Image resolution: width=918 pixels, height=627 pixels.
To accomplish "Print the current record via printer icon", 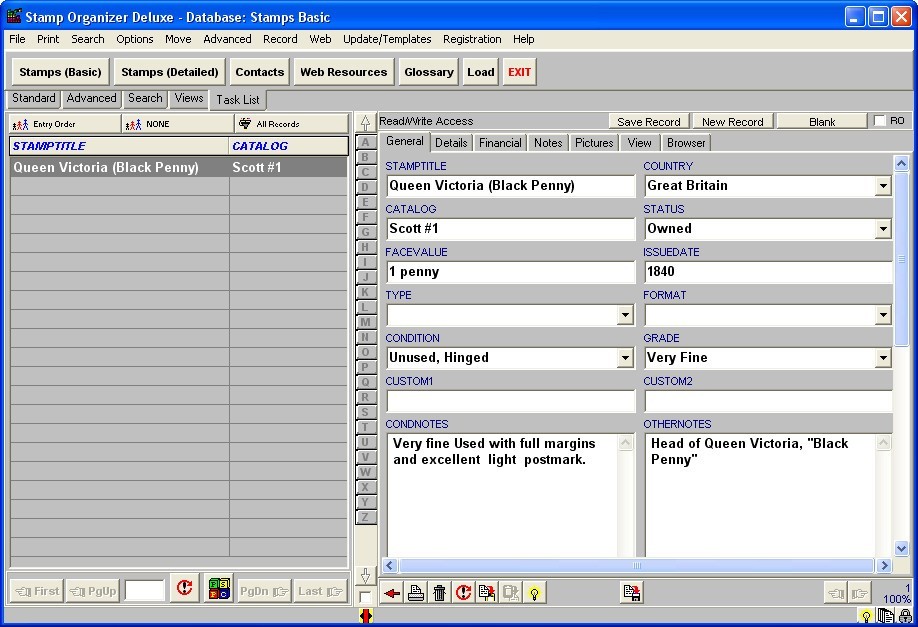I will click(416, 593).
